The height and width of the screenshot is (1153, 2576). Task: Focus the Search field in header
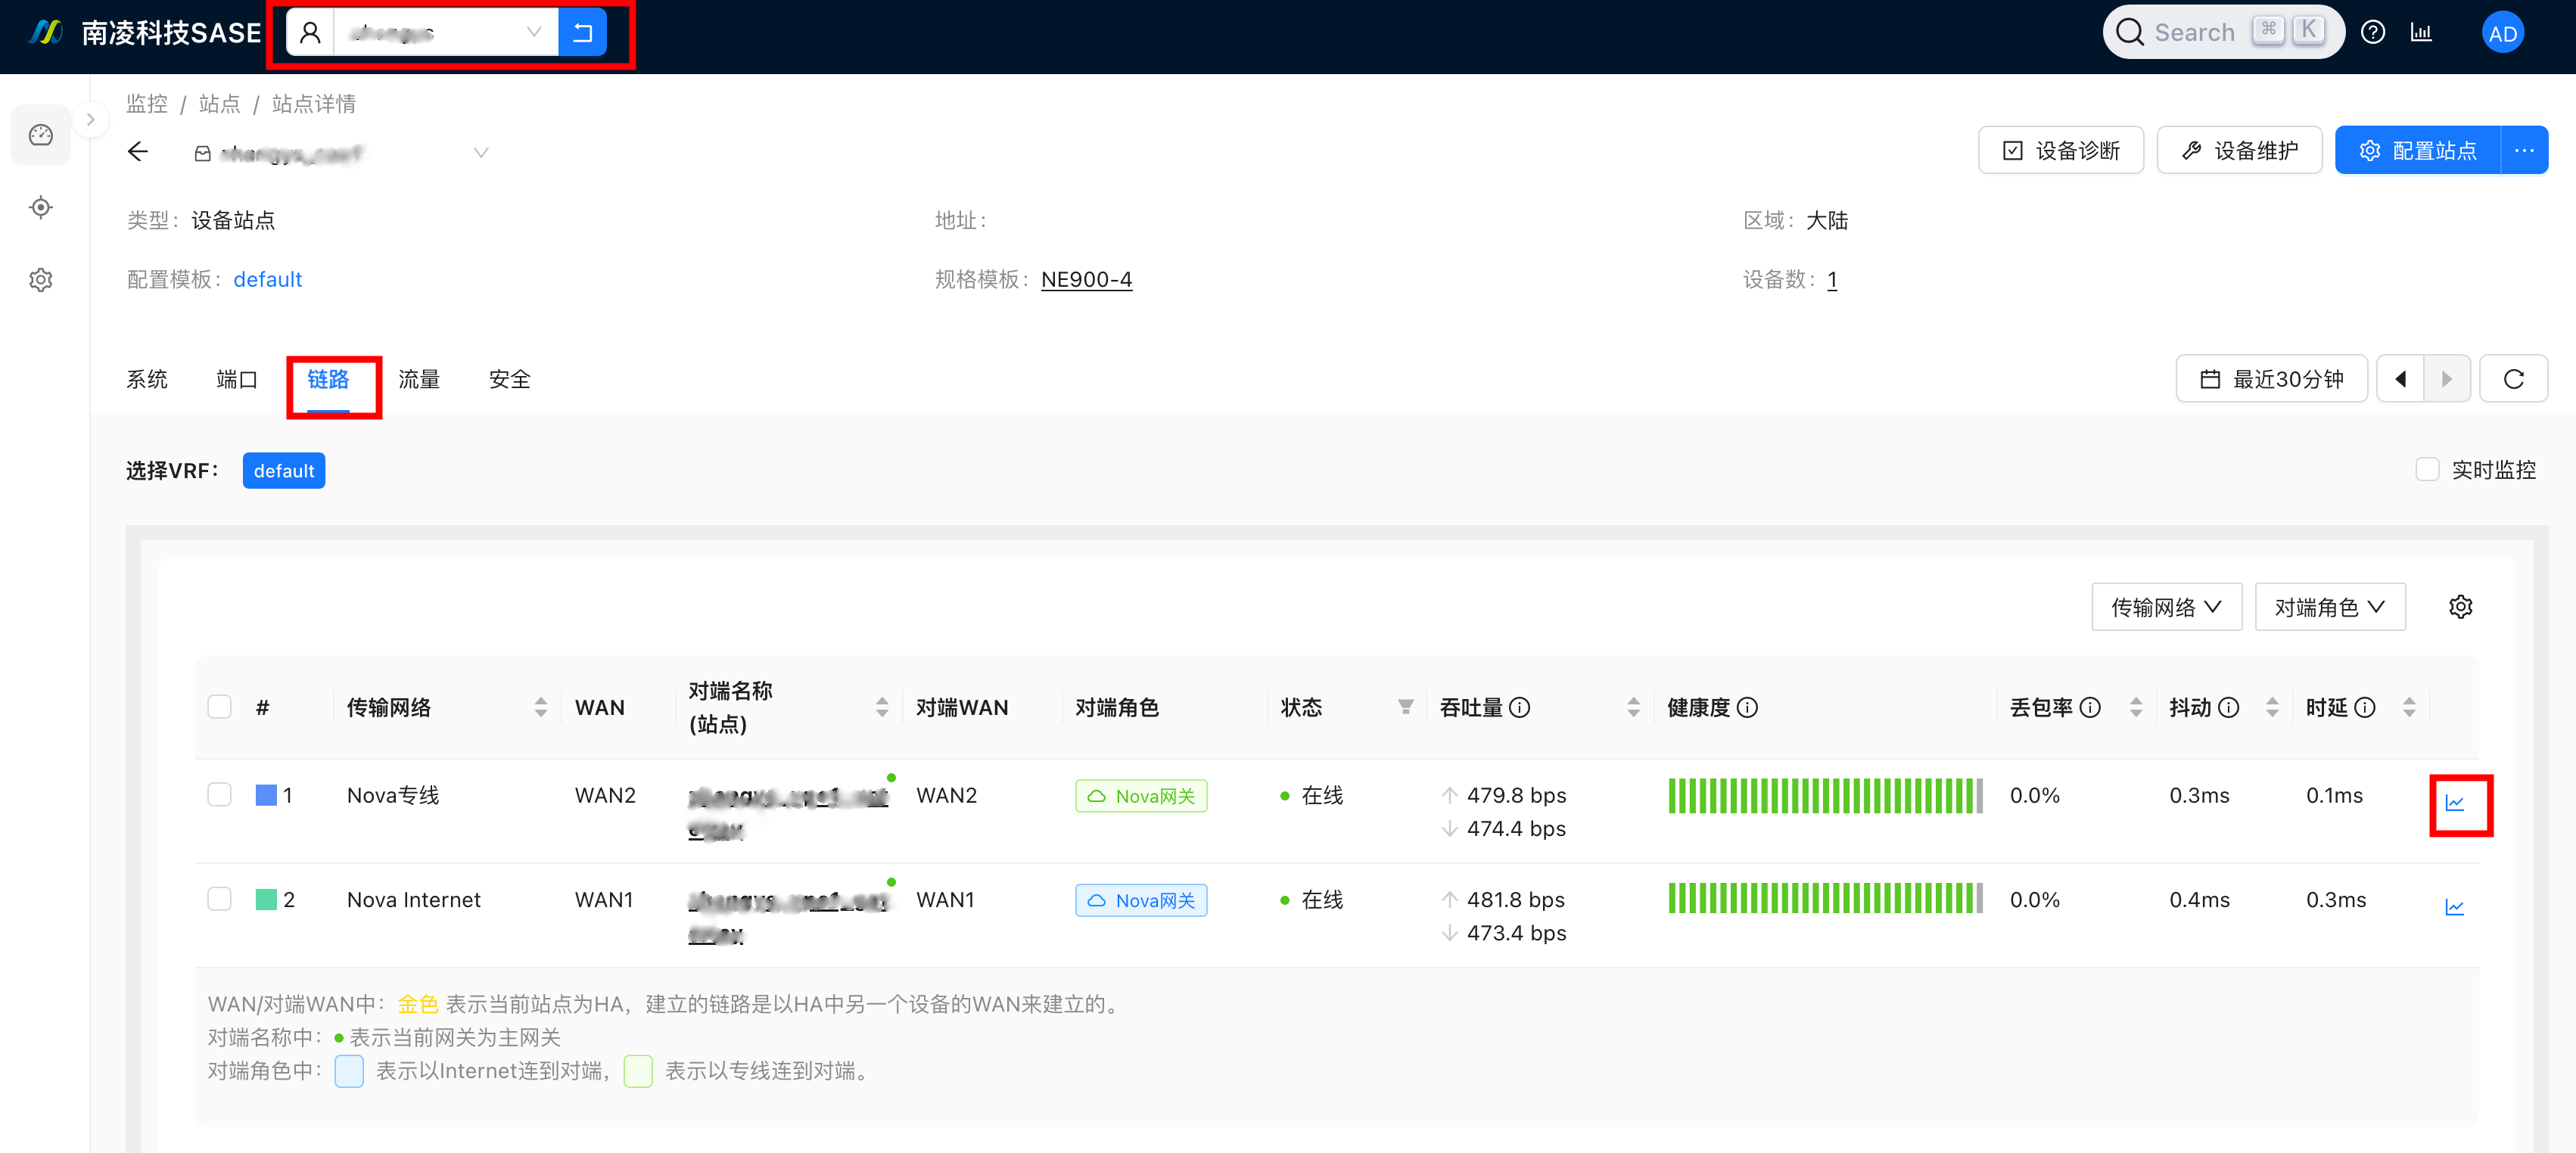pos(2224,32)
